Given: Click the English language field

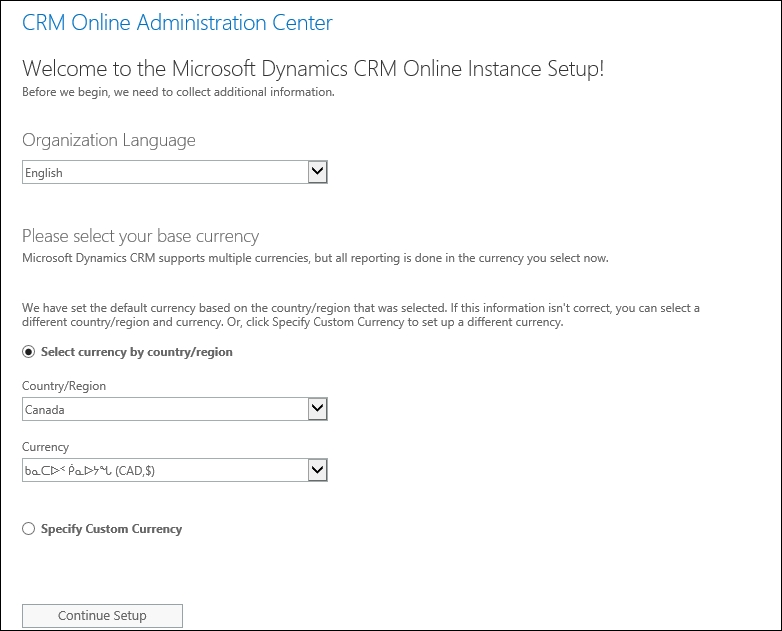Looking at the screenshot, I should click(175, 172).
